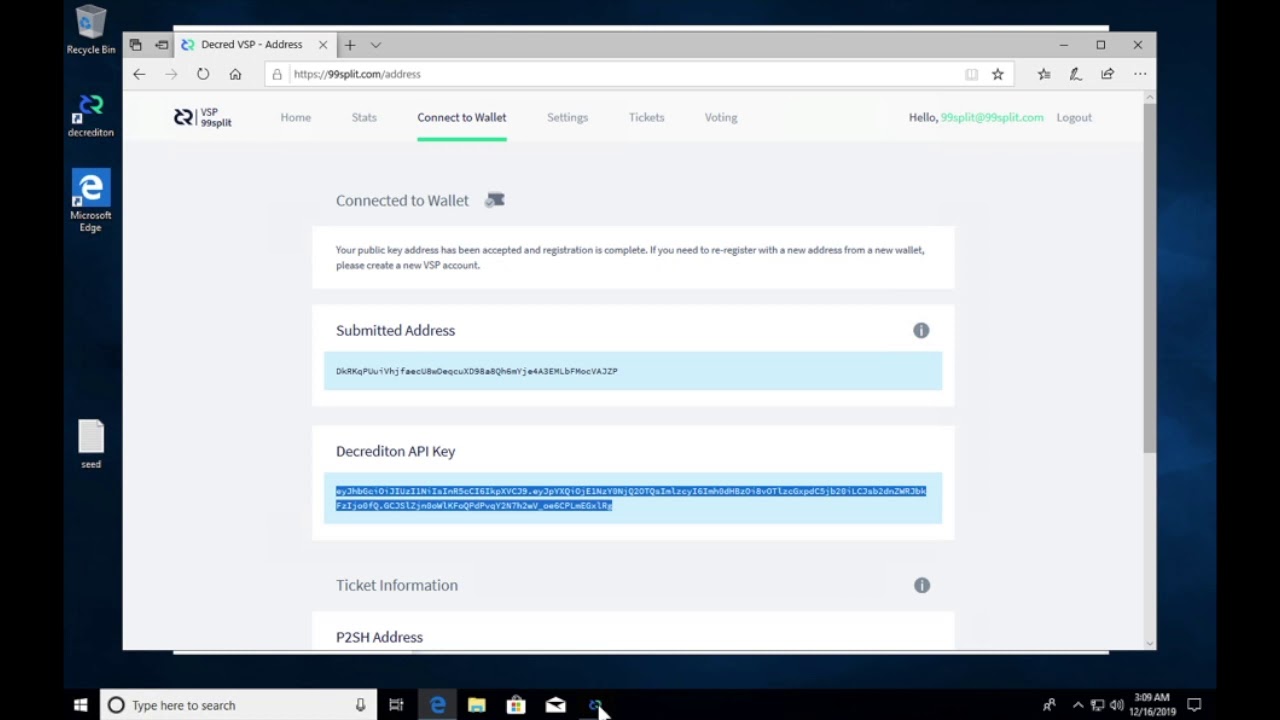Click the add notes pen icon
Viewport: 1280px width, 720px height.
click(x=1076, y=74)
